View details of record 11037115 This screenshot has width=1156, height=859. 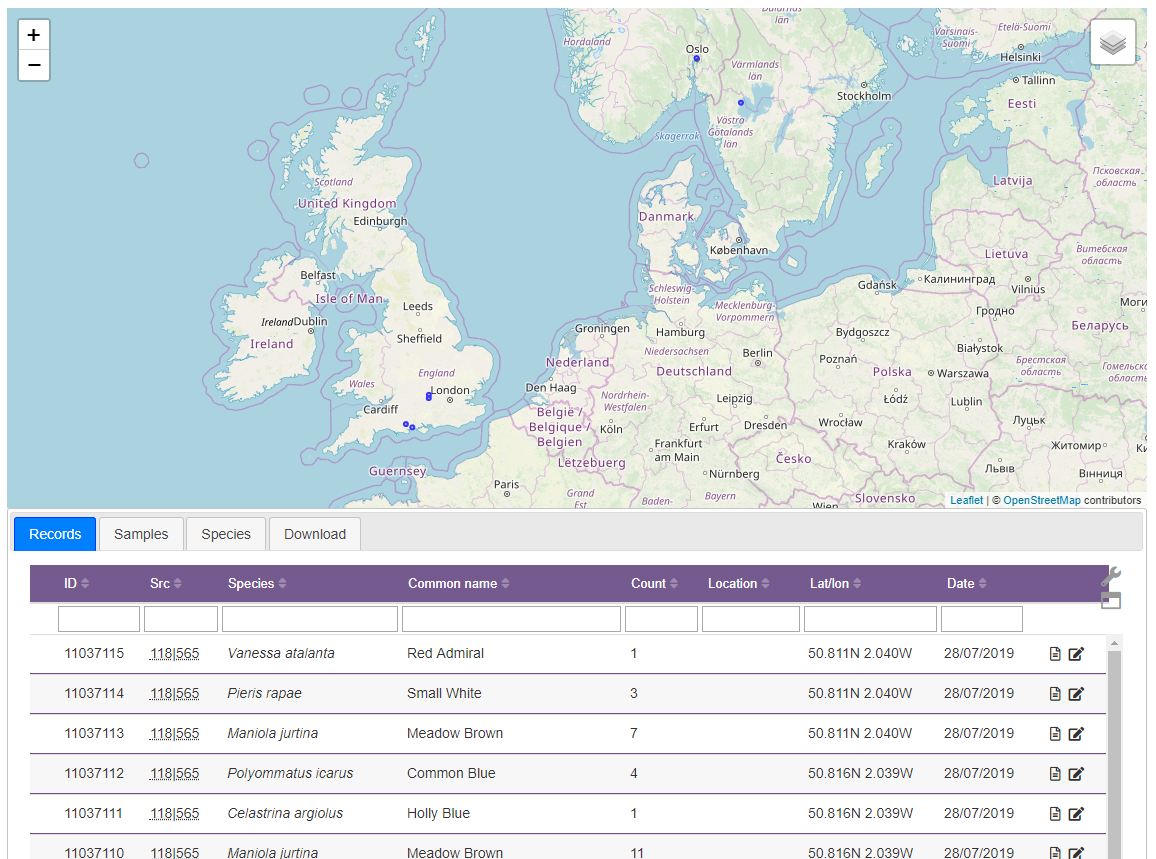click(1055, 654)
